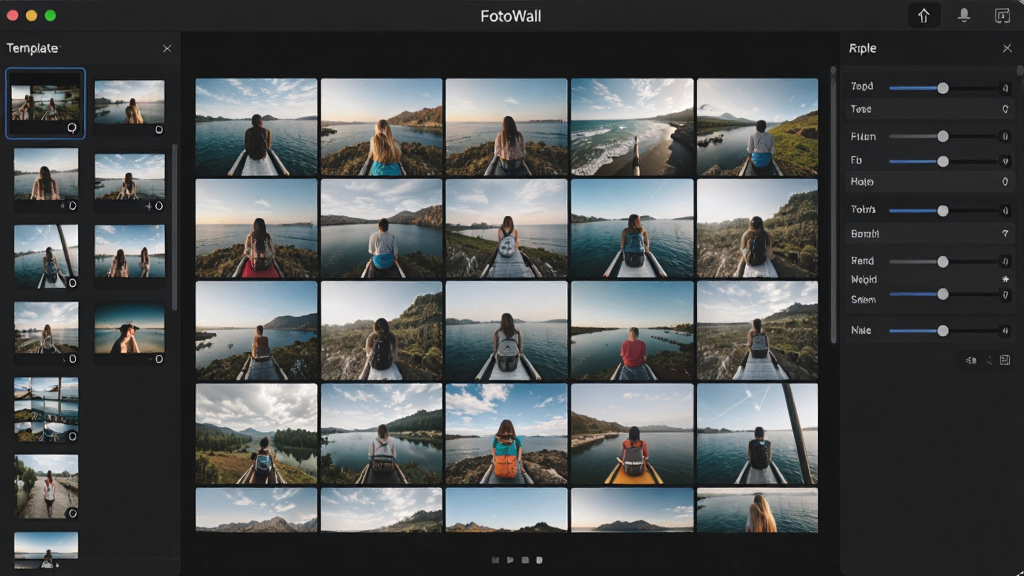Choose the multi-photo grid template thumbnail
This screenshot has height=576, width=1024.
tap(46, 409)
